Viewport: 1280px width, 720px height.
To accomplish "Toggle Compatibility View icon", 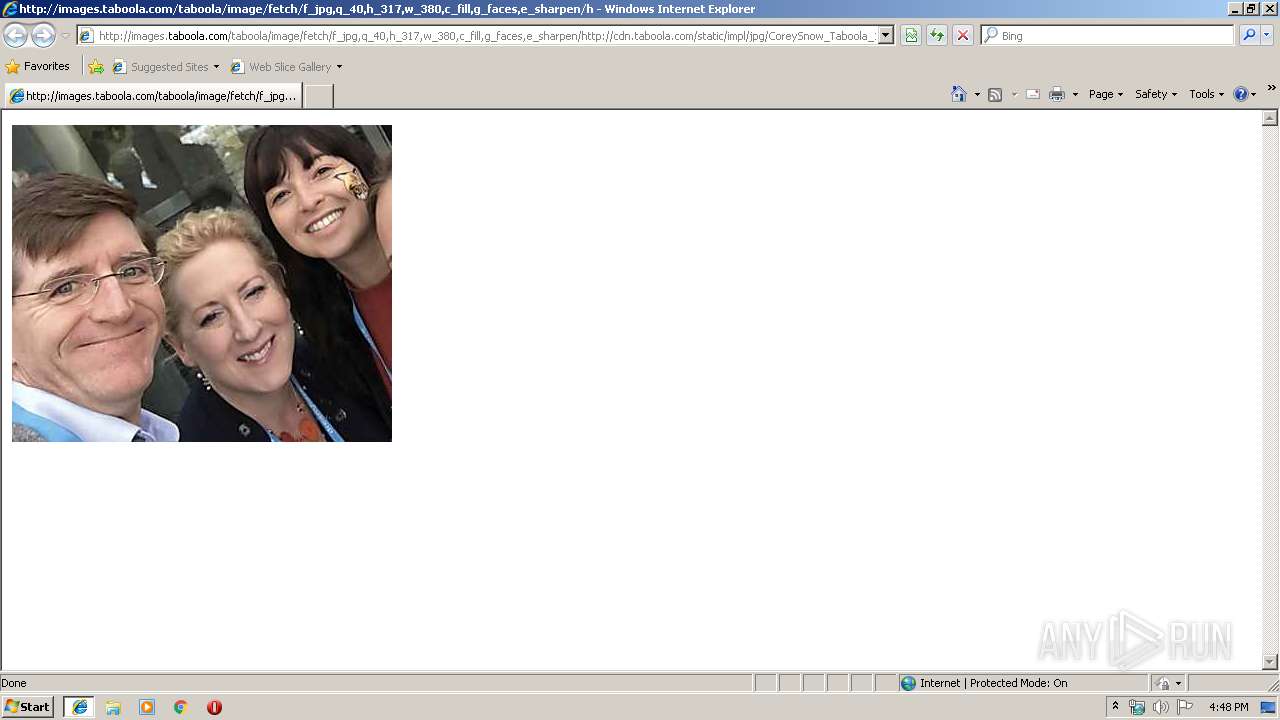I will (911, 35).
